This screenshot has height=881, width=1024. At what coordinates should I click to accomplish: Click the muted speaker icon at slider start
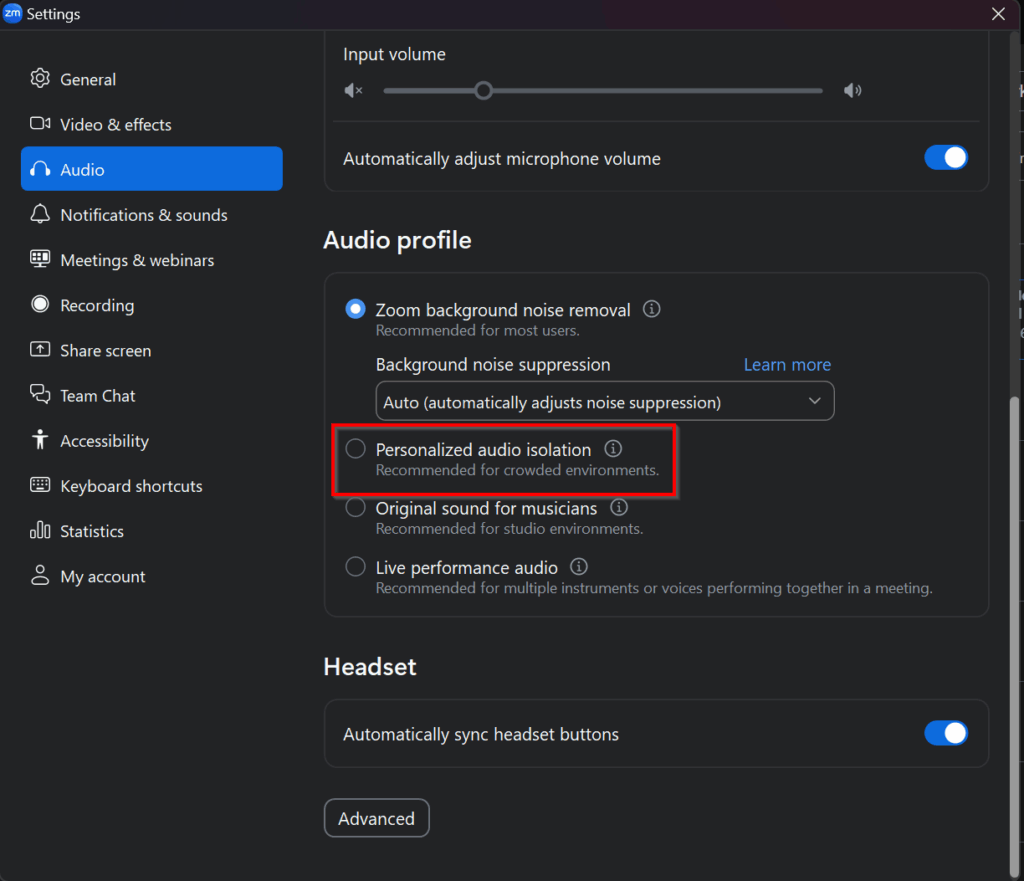353,91
